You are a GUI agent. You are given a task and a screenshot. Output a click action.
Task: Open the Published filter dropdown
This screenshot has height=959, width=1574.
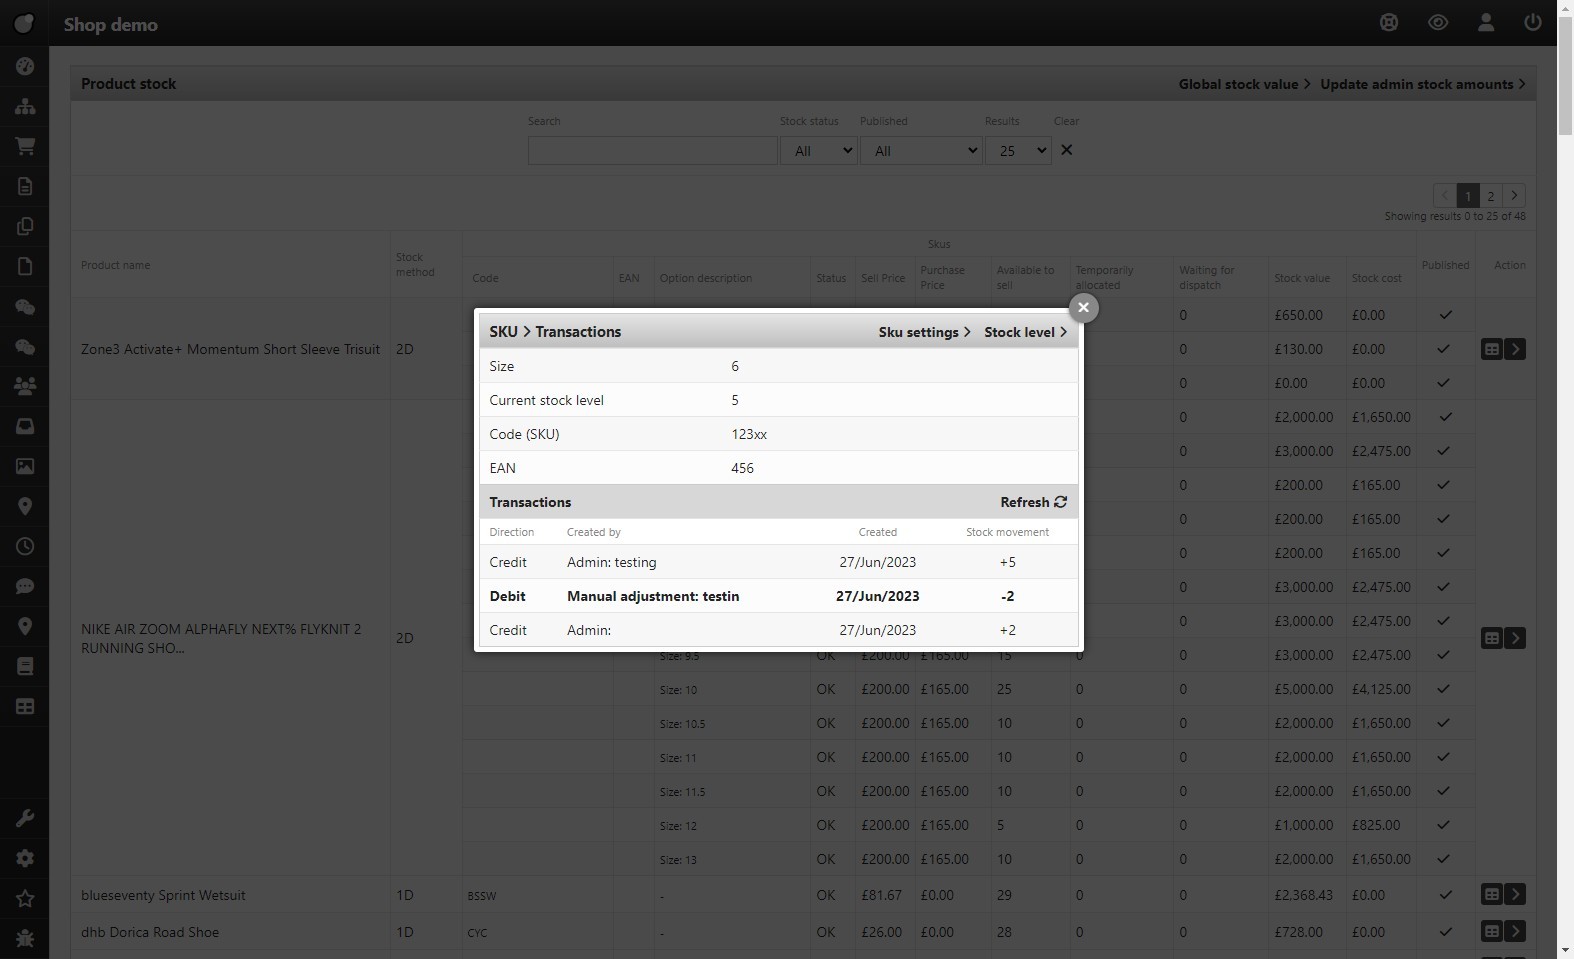click(920, 151)
